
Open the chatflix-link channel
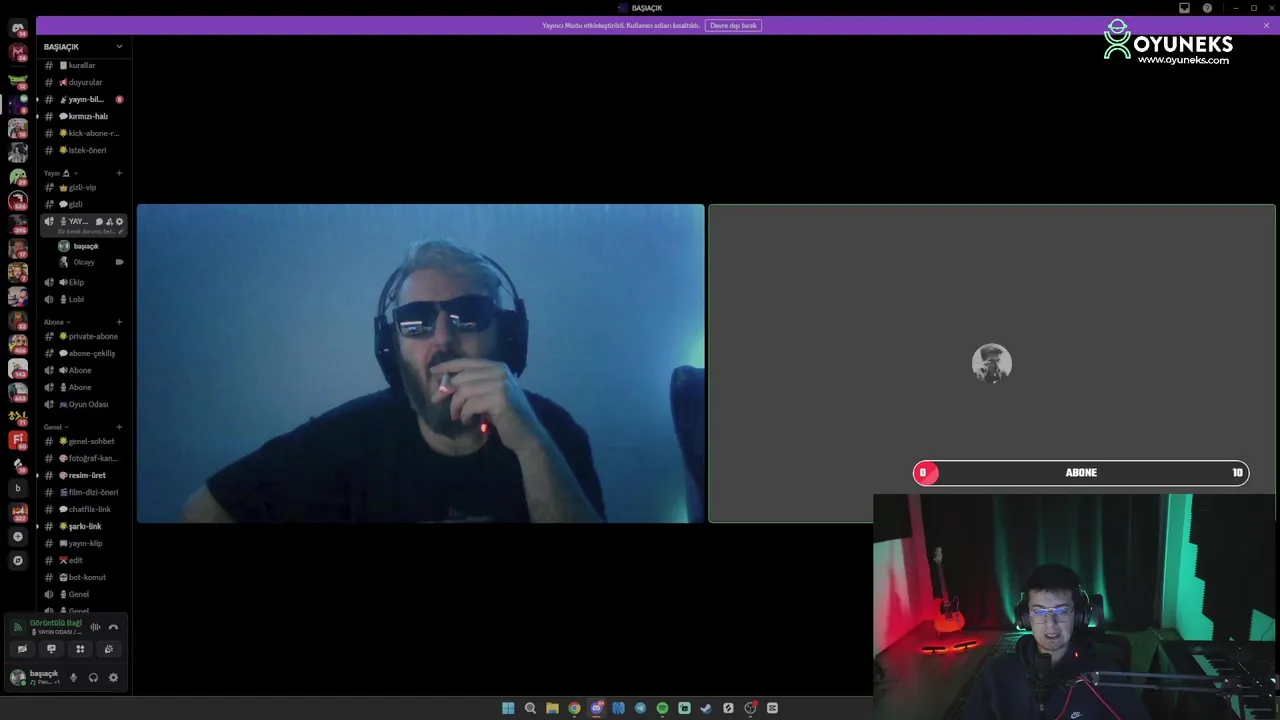point(84,509)
